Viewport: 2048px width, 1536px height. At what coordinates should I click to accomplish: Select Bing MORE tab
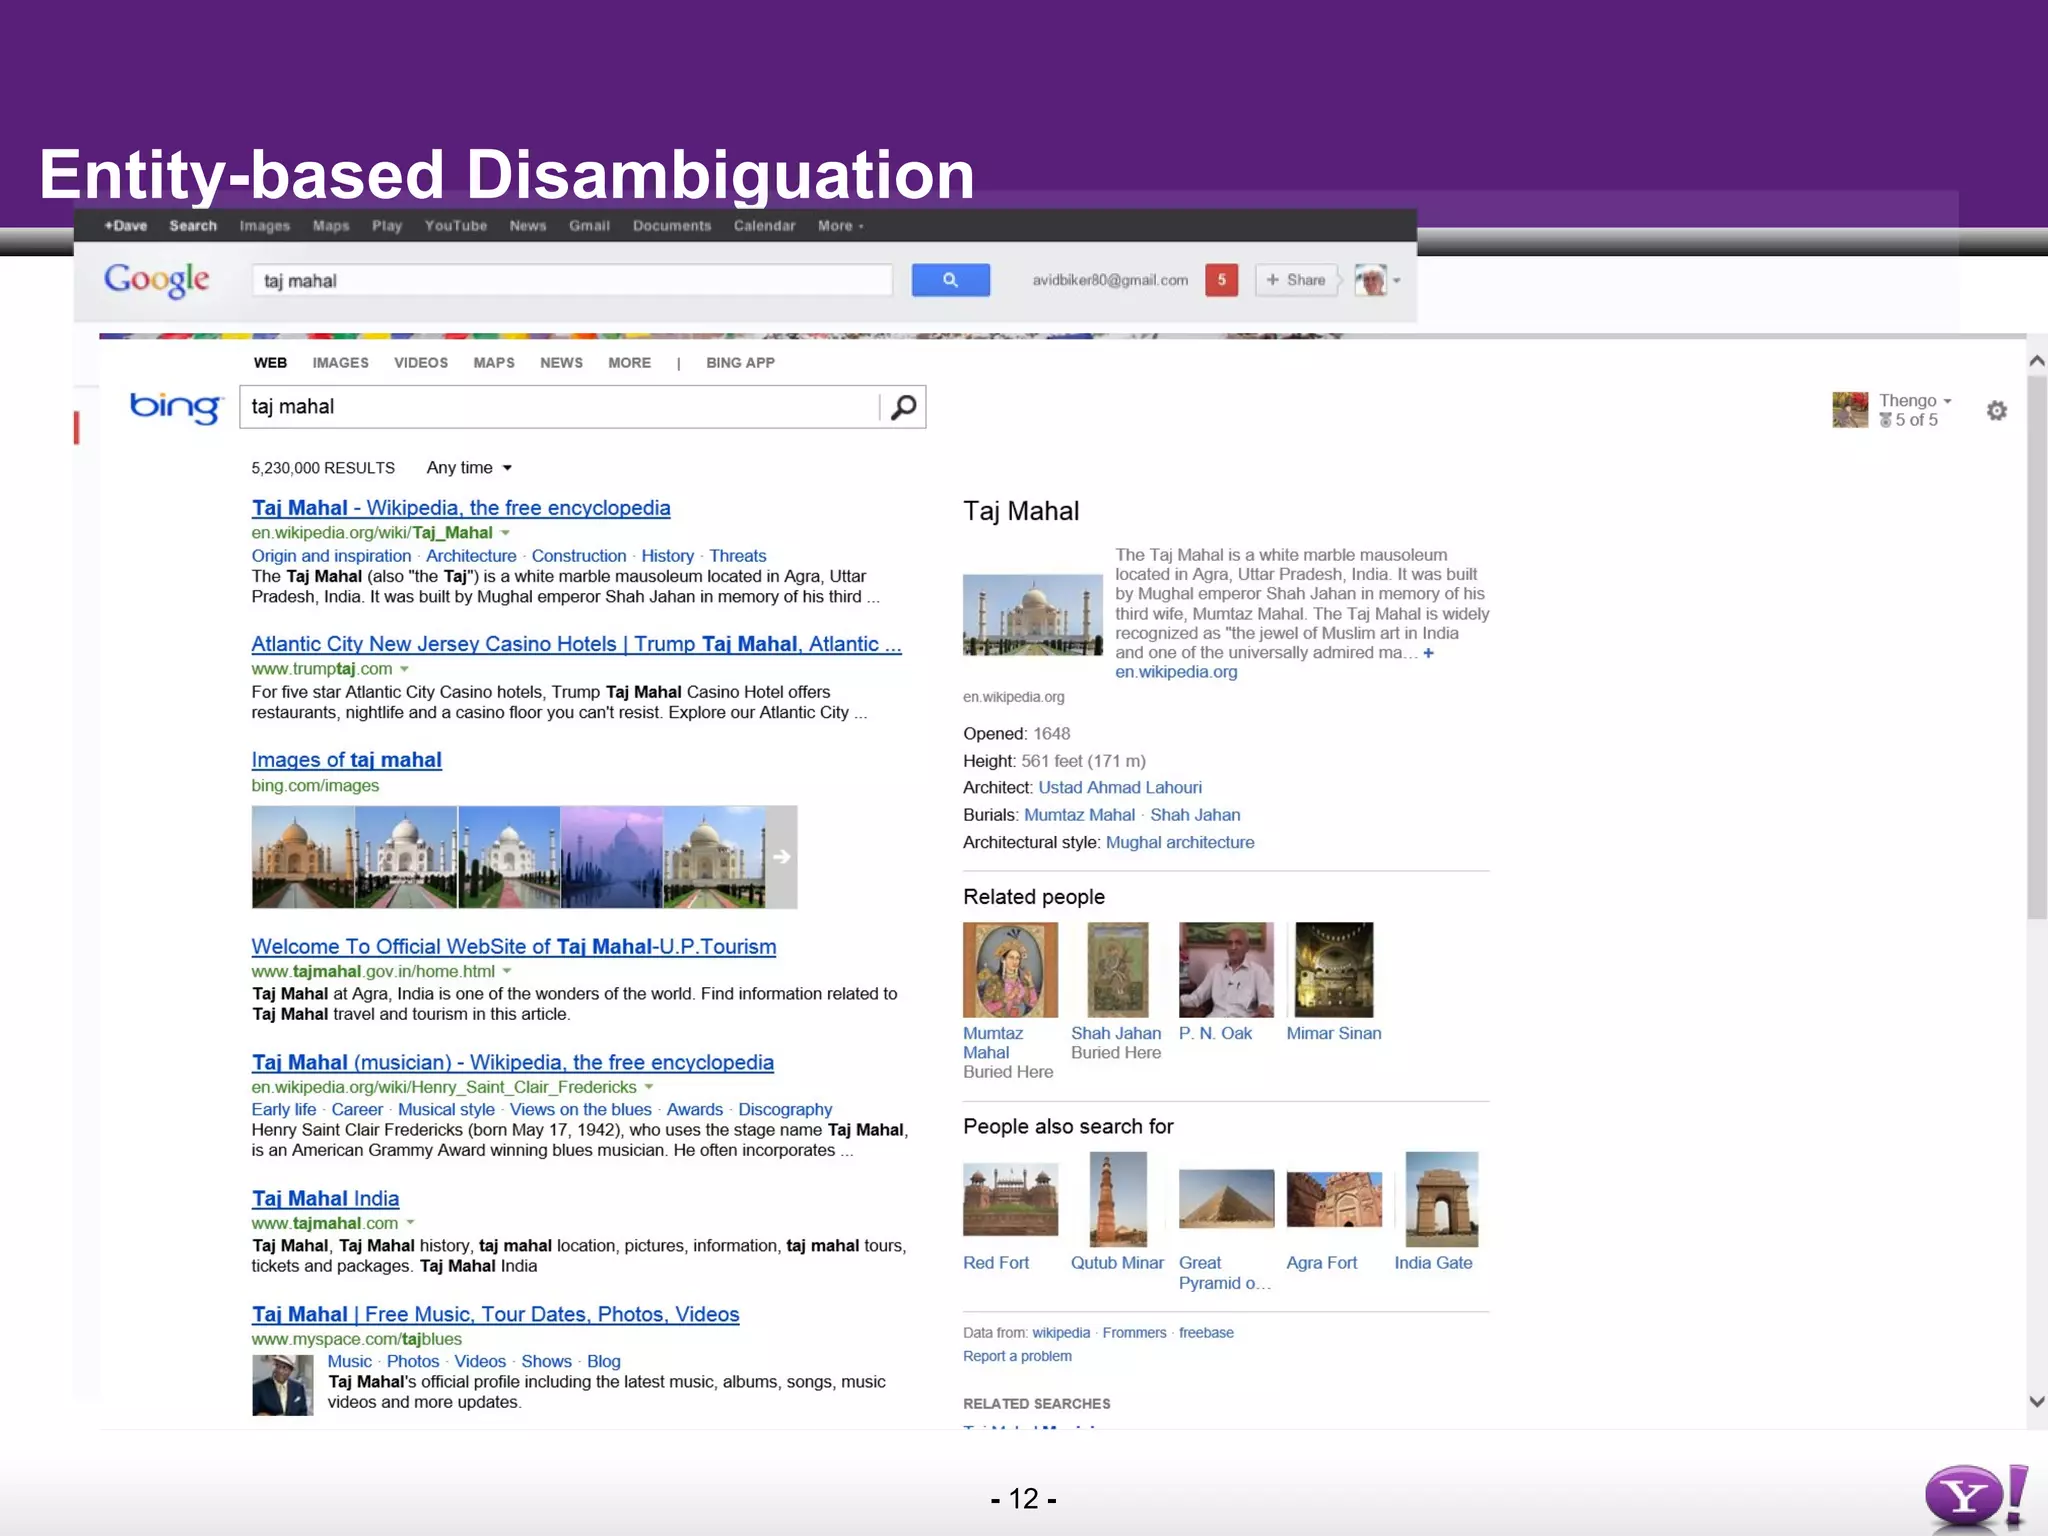(x=629, y=363)
